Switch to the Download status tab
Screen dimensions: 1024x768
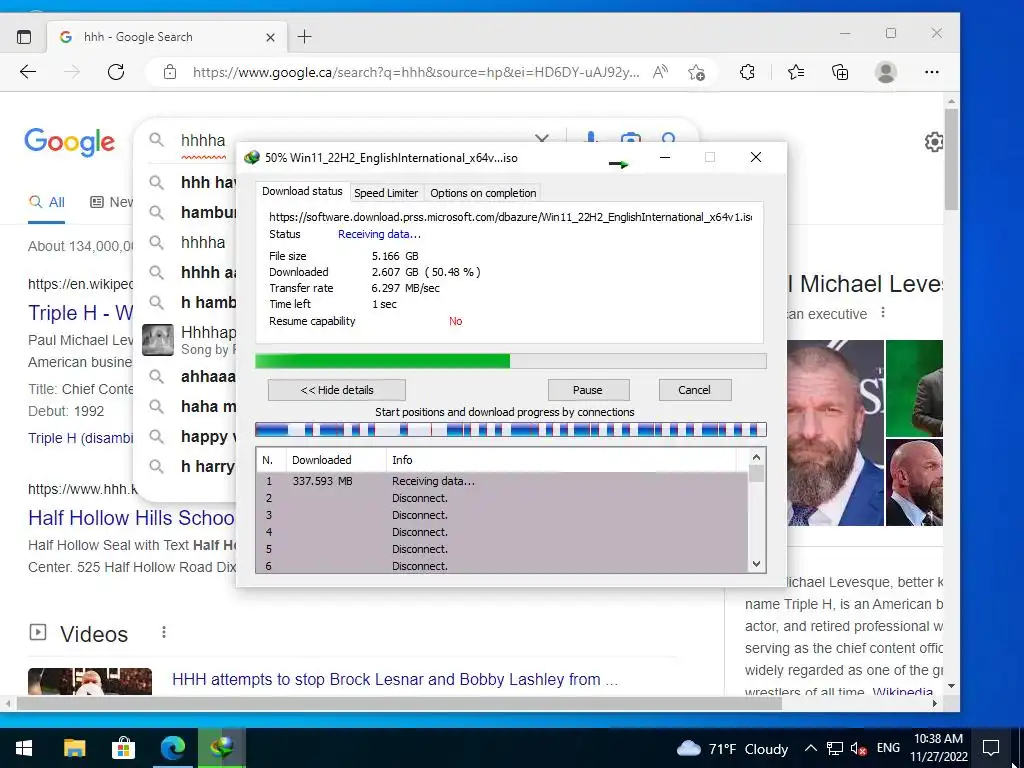[302, 191]
